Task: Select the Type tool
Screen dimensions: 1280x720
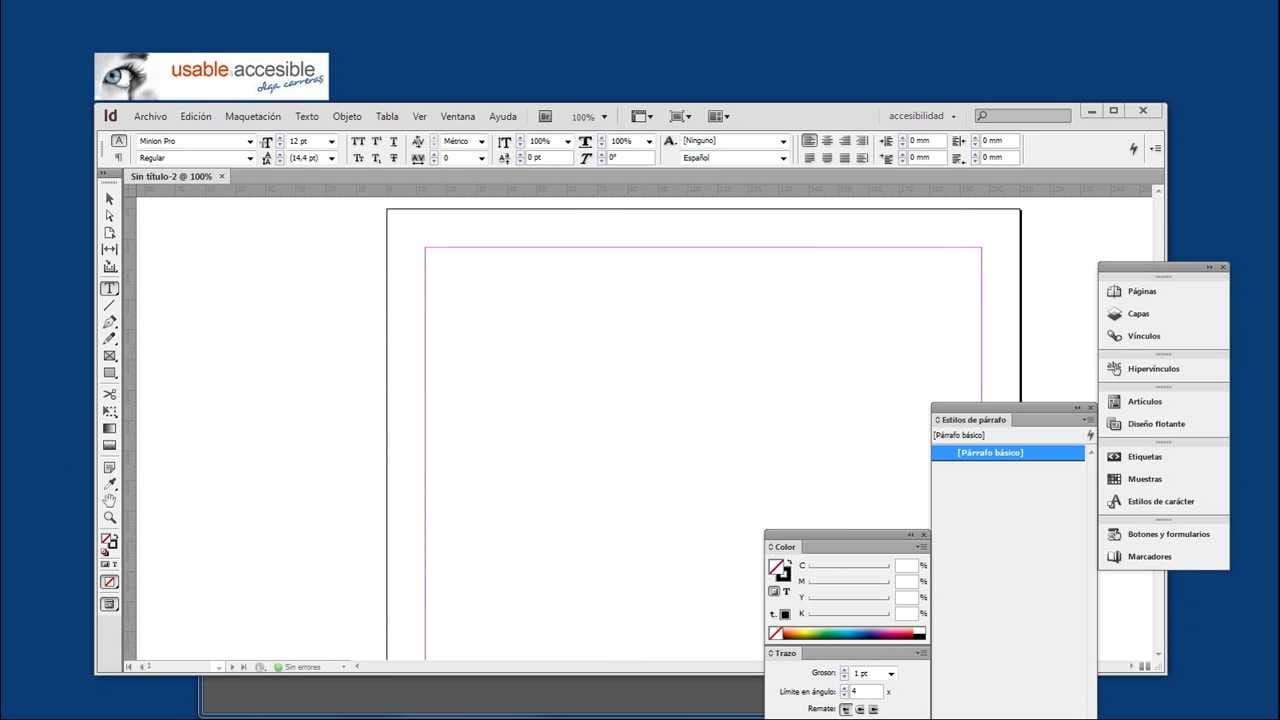Action: point(110,289)
